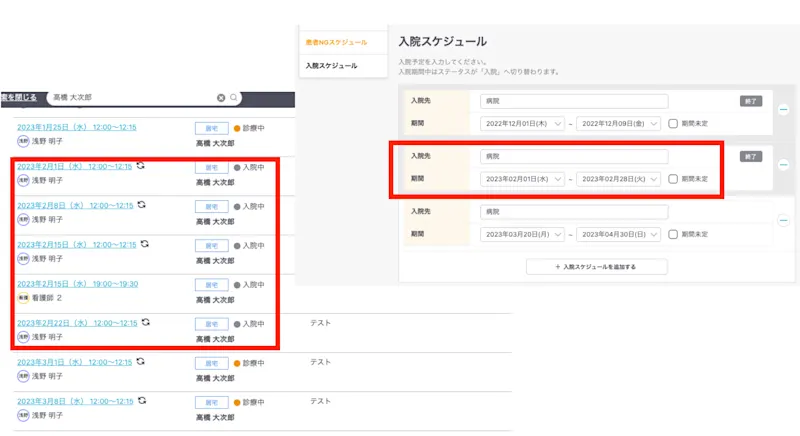800x436 pixels.
Task: Open the 2022年12月01日(木) start date dropdown
Action: pyautogui.click(x=522, y=123)
